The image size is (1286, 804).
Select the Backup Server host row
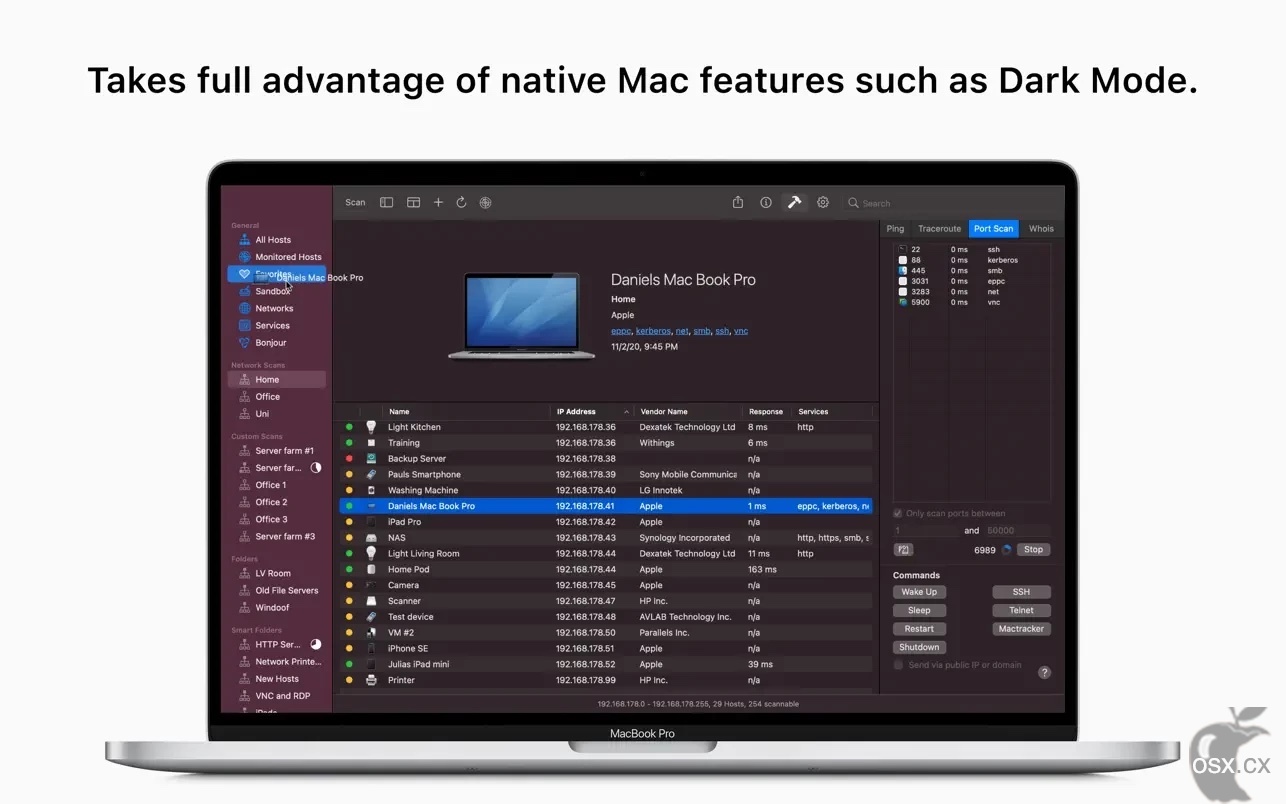tap(606, 459)
